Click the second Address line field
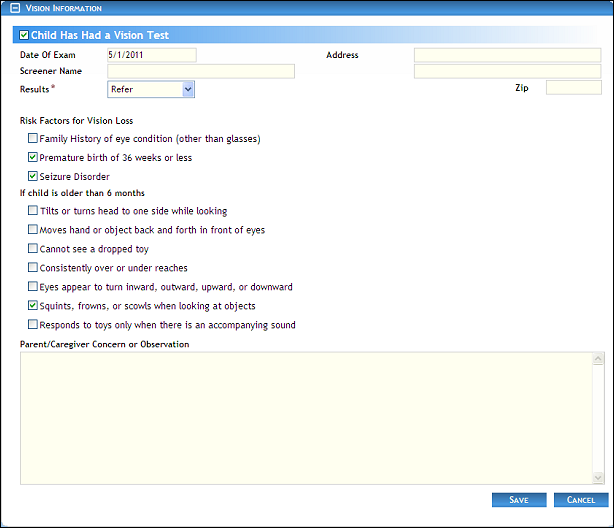The image size is (614, 528). point(507,72)
